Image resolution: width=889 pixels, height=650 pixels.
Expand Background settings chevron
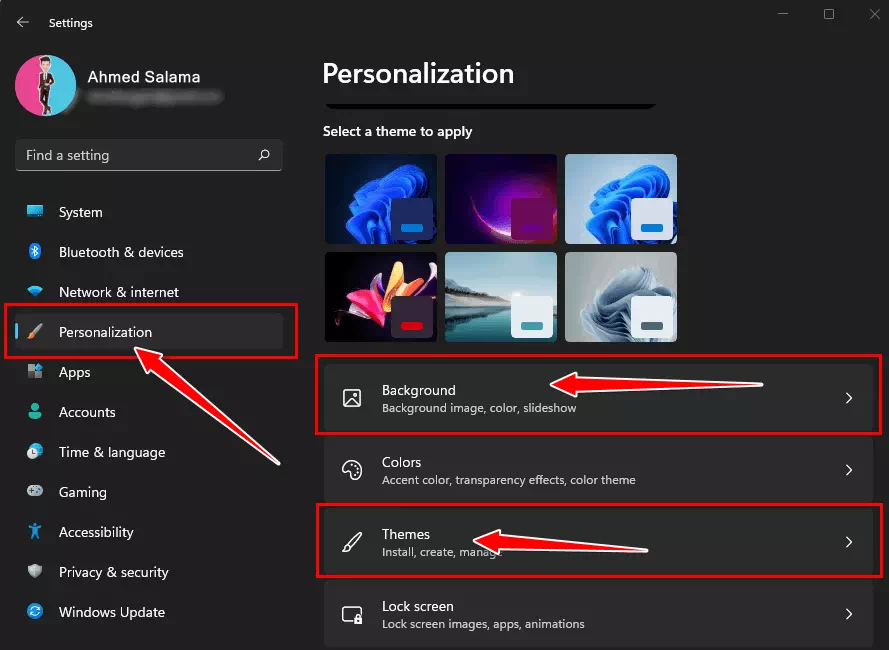click(x=849, y=398)
